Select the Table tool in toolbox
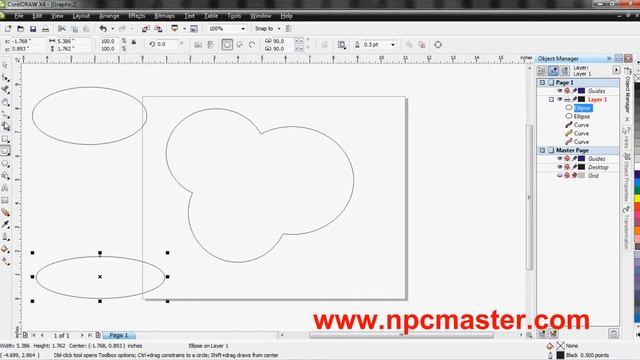Viewport: 640px width, 360px height. pos(5,200)
